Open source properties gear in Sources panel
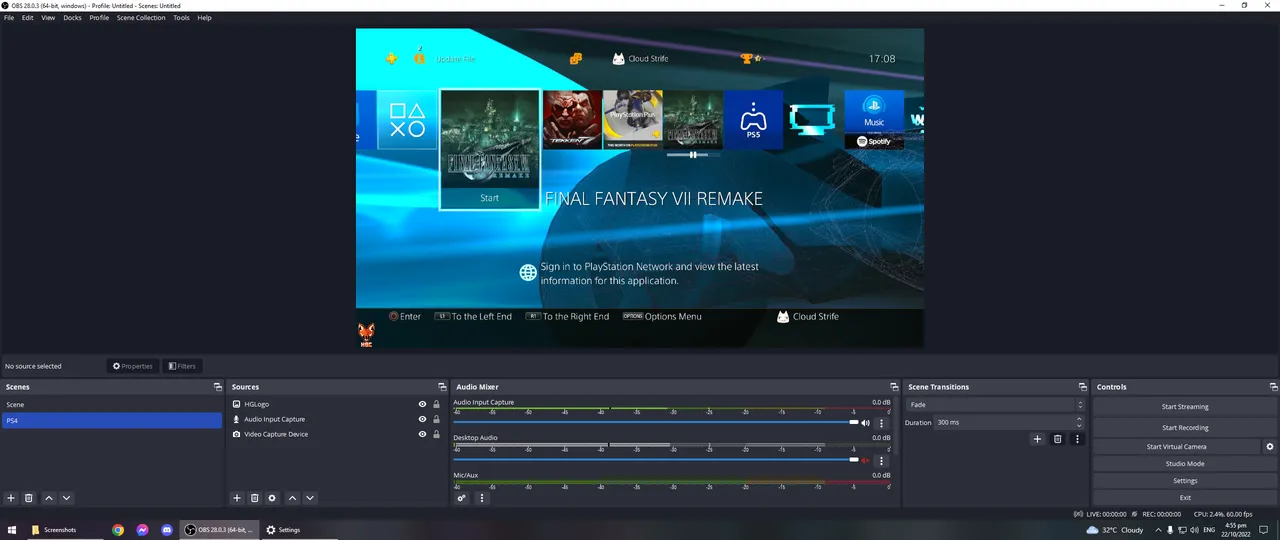Screen dimensions: 1280x540 click(x=272, y=498)
